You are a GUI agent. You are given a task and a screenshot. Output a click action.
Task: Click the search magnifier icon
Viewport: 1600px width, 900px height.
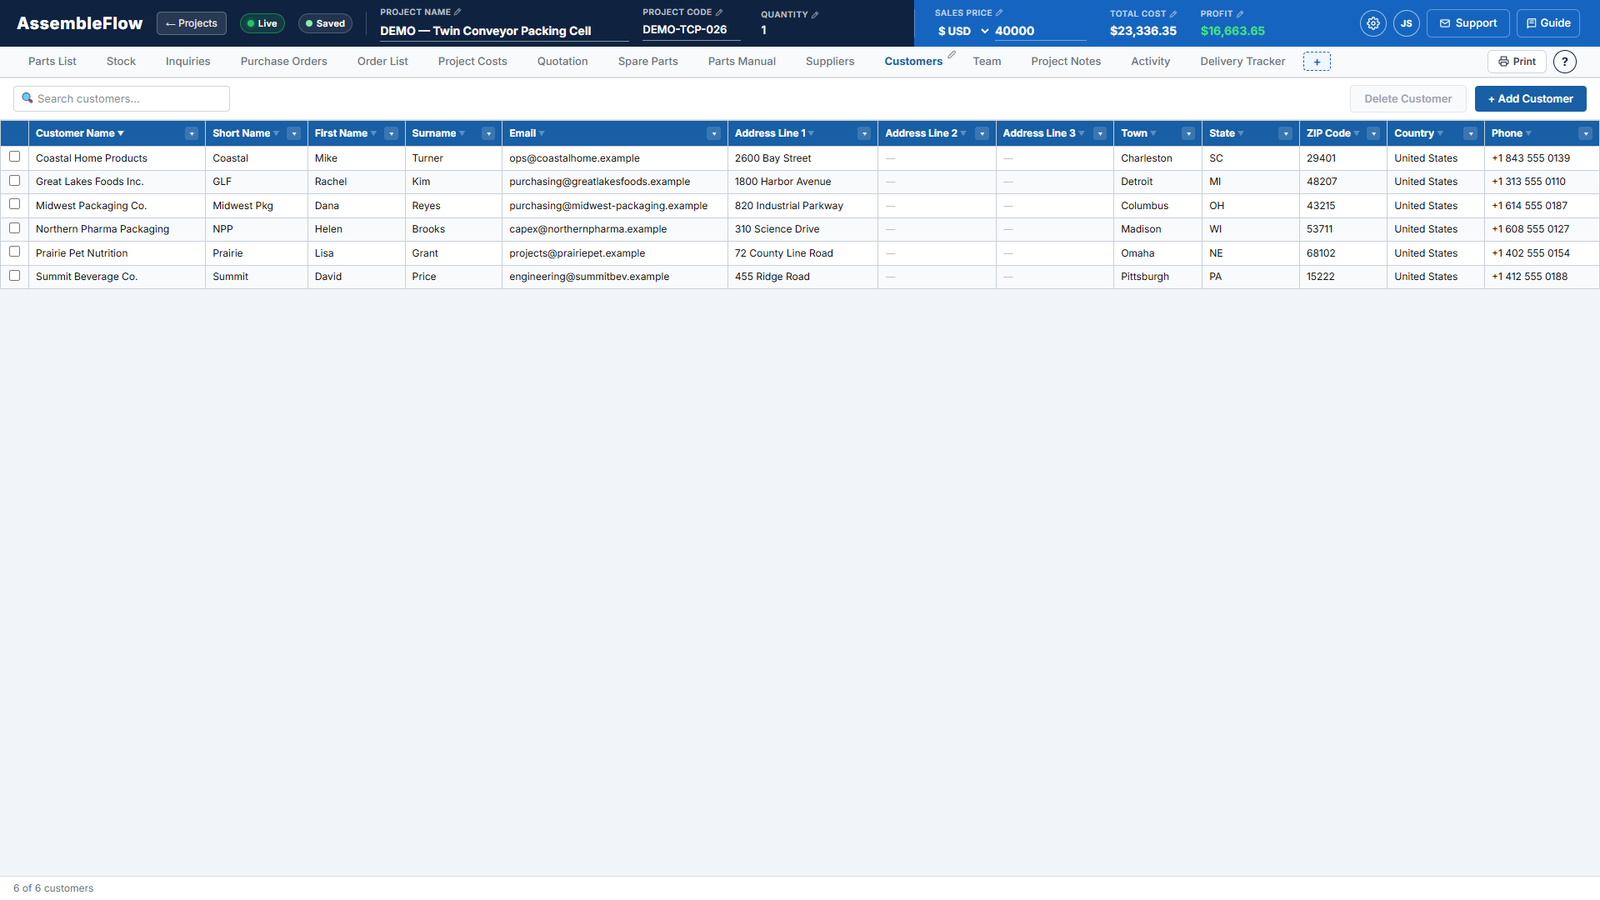pyautogui.click(x=28, y=98)
